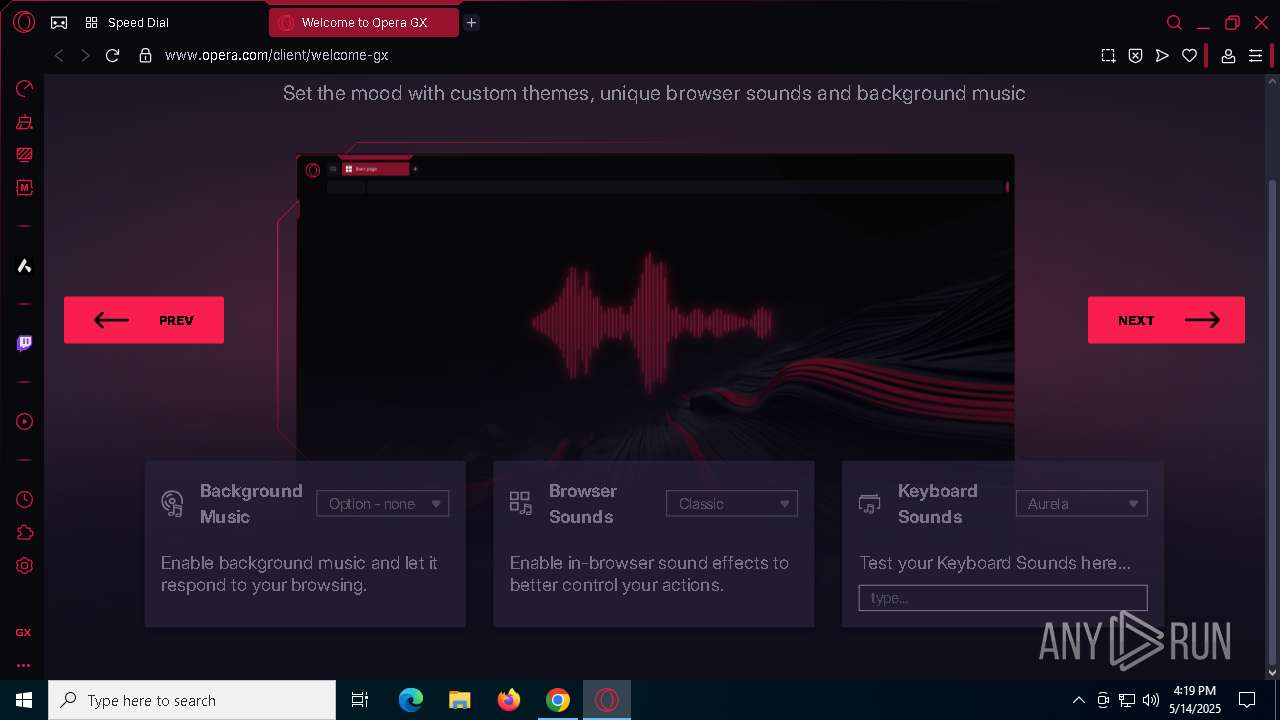The width and height of the screenshot is (1280, 720).
Task: Go back to the previous page
Action: (59, 56)
